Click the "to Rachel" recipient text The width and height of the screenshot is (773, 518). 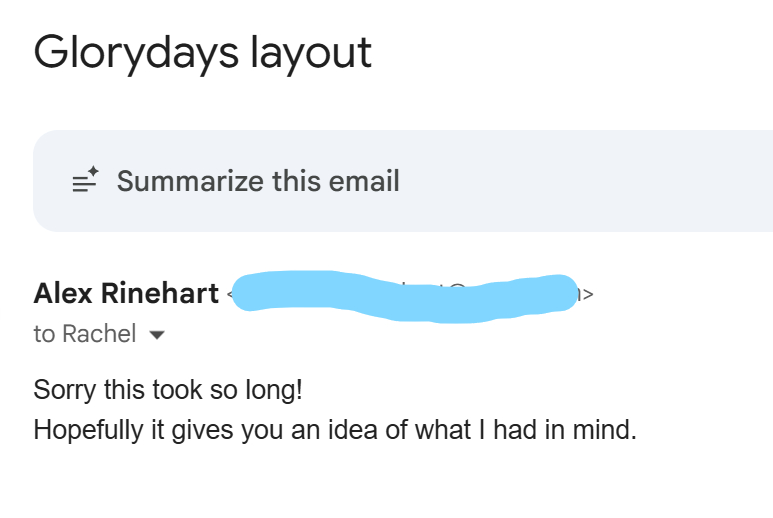[x=85, y=334]
